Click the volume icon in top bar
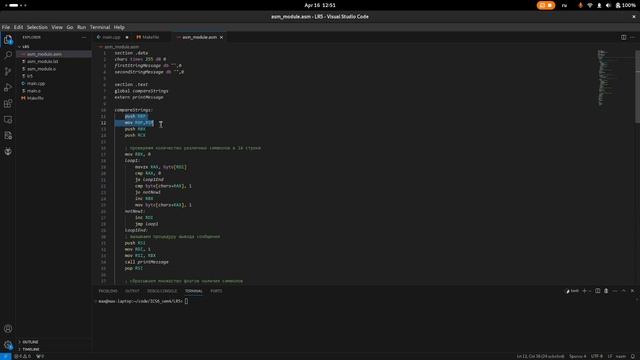Viewport: 640px width, 360px height. [x=608, y=5]
